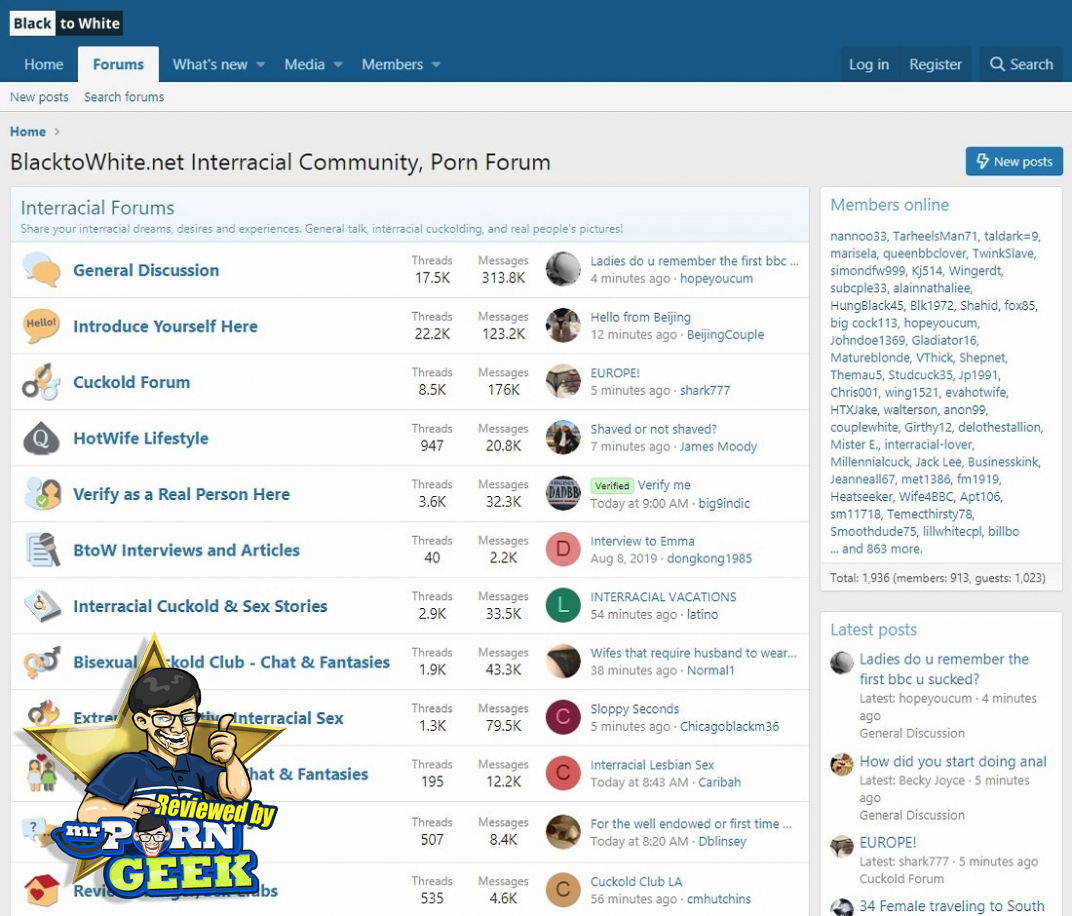This screenshot has height=916, width=1072.
Task: Click the spade Q icon beside HotWife Lifestyle
Action: click(x=41, y=438)
